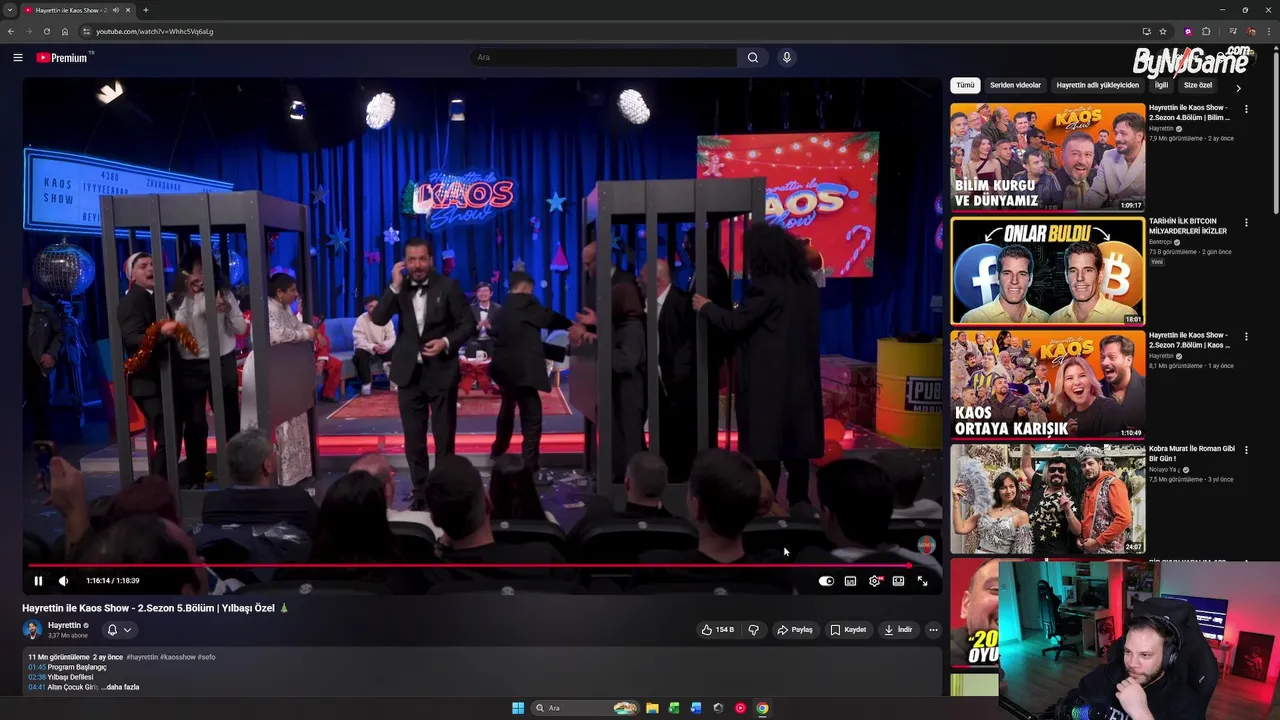Open 'Bilim Kurgu ve Dünyamız' video thumbnail

(1047, 156)
